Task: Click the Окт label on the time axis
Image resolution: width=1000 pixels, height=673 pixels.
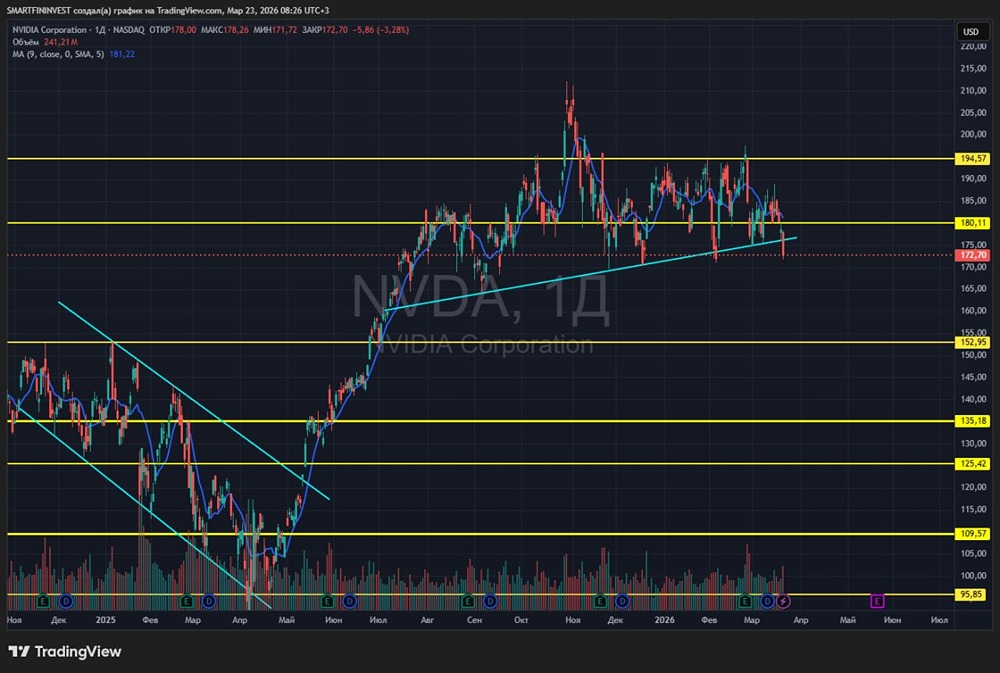Action: point(521,619)
